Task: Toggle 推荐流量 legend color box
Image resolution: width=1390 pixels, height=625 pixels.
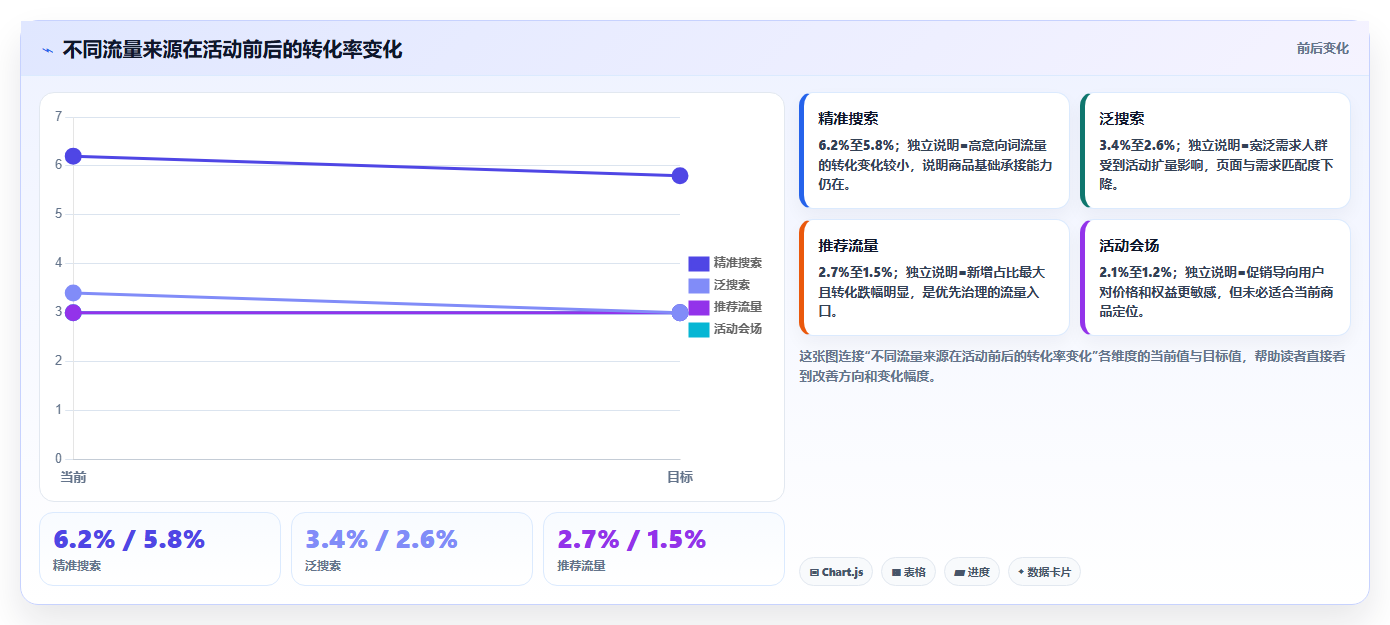Action: pyautogui.click(x=698, y=307)
